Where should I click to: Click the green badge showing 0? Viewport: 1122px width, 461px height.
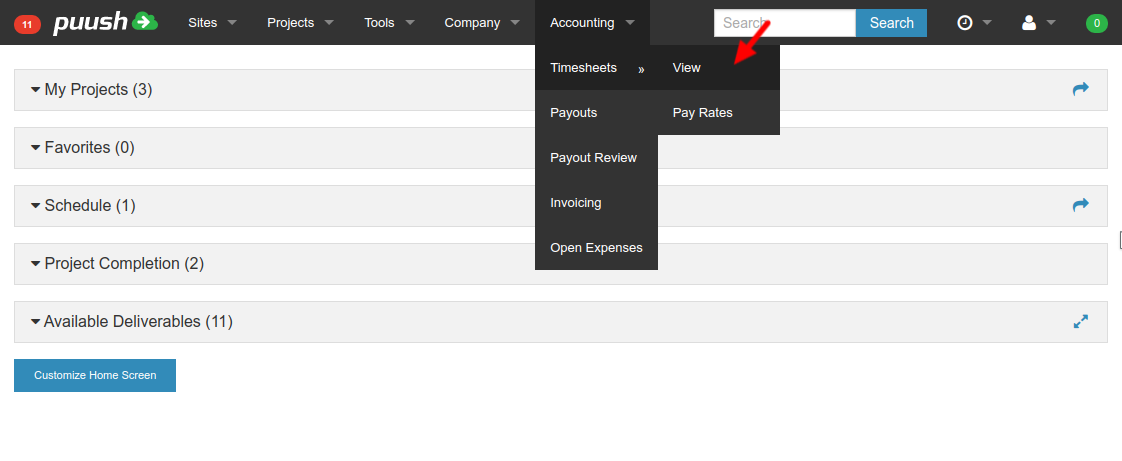click(1096, 23)
